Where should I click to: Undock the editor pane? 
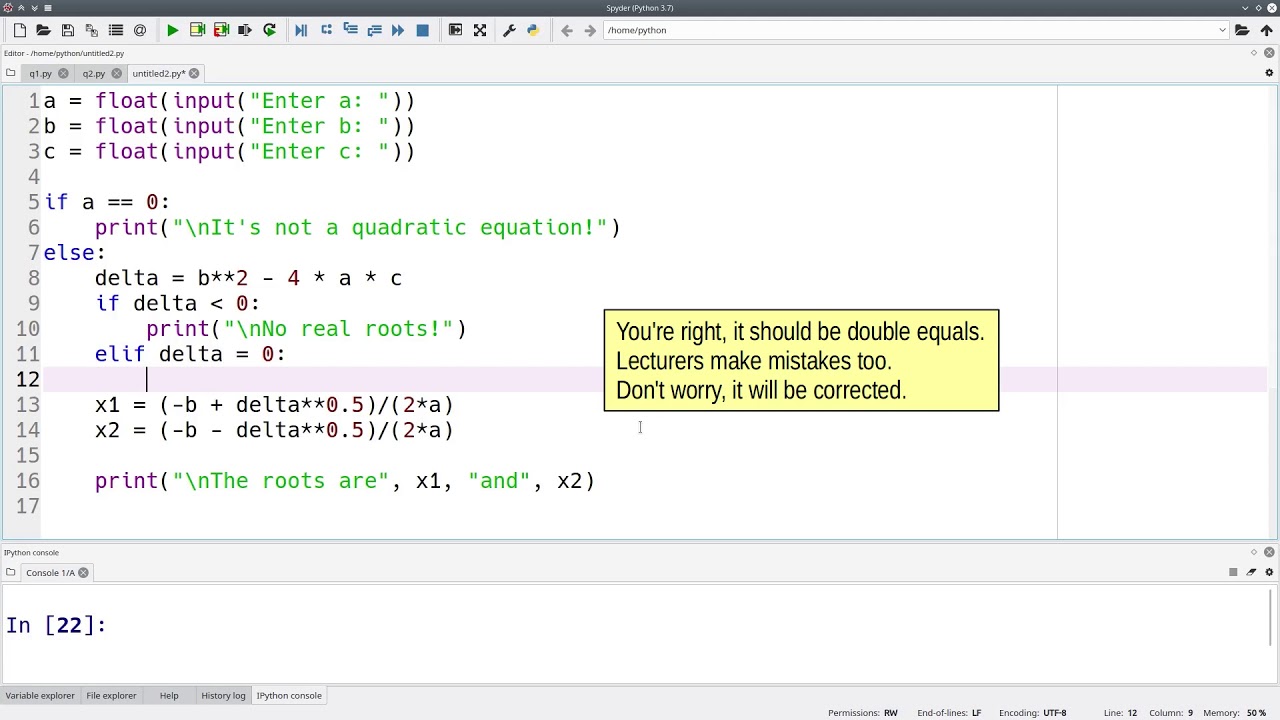coord(1254,53)
